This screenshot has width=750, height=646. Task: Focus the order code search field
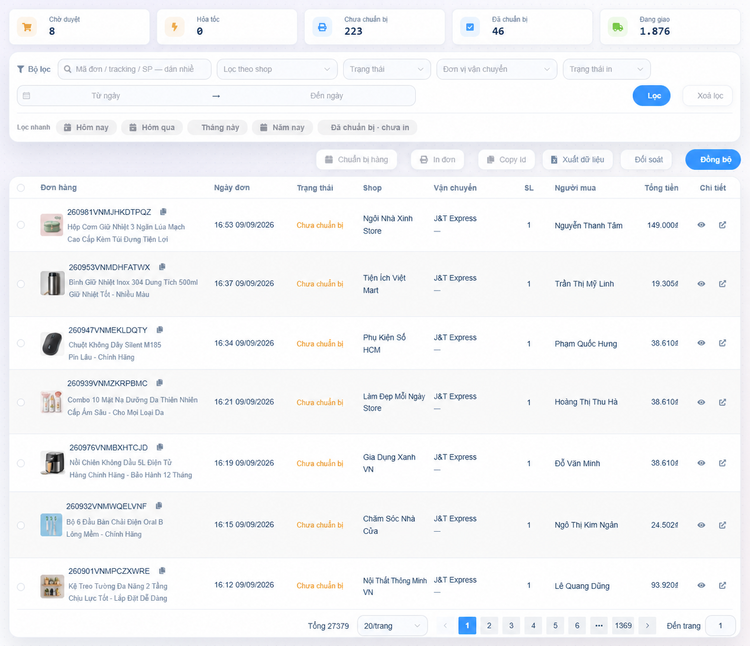[x=134, y=69]
